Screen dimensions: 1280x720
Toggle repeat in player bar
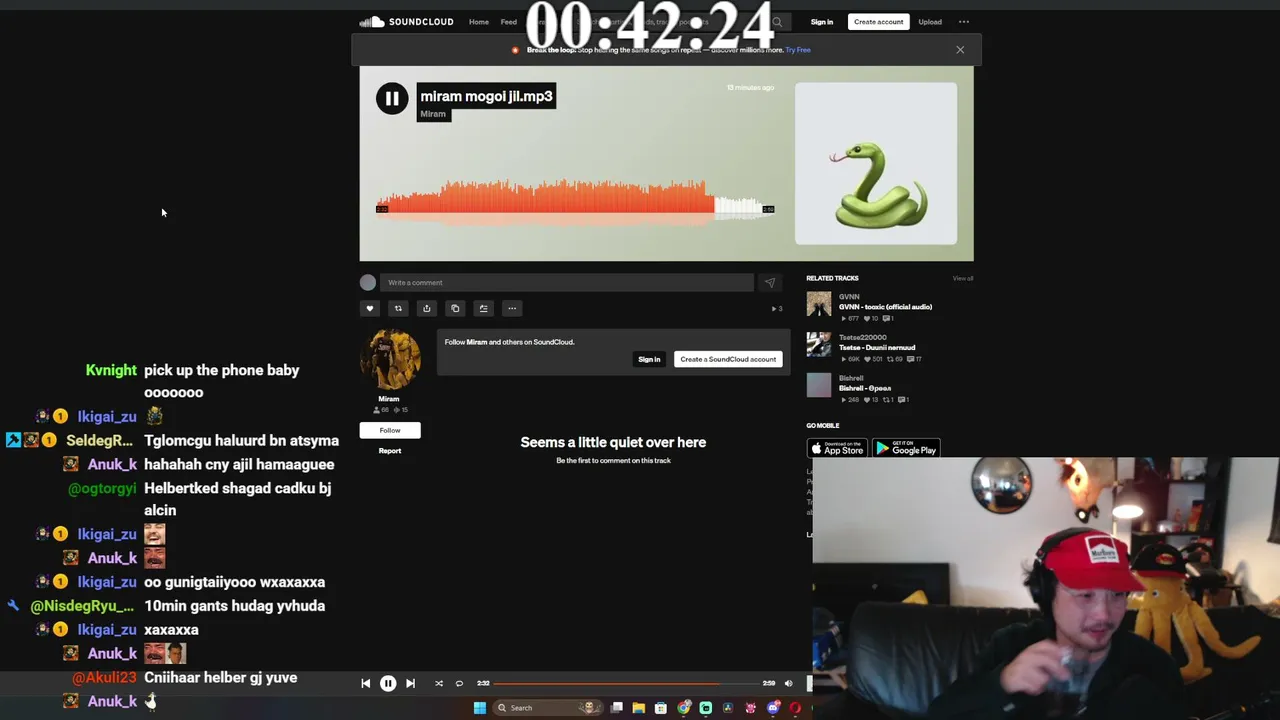coord(459,684)
